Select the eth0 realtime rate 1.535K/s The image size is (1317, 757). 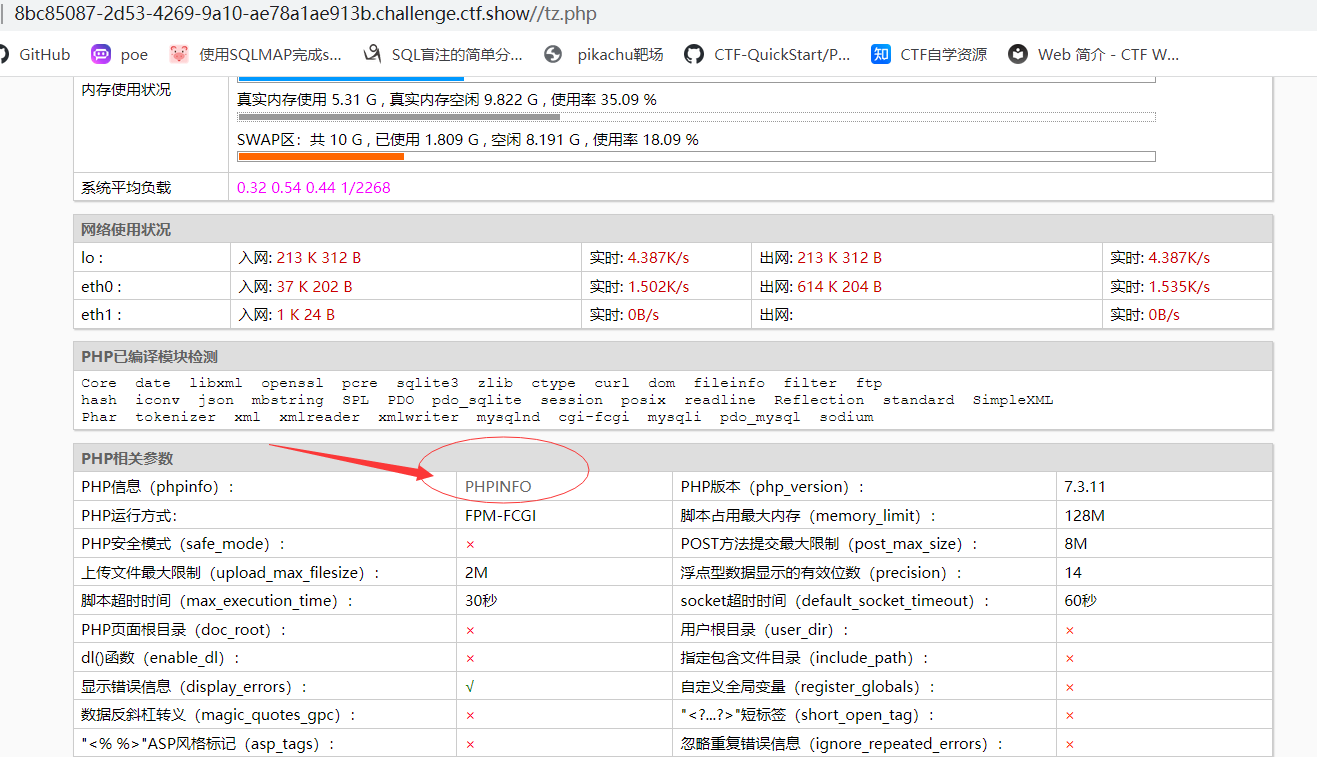(1179, 287)
